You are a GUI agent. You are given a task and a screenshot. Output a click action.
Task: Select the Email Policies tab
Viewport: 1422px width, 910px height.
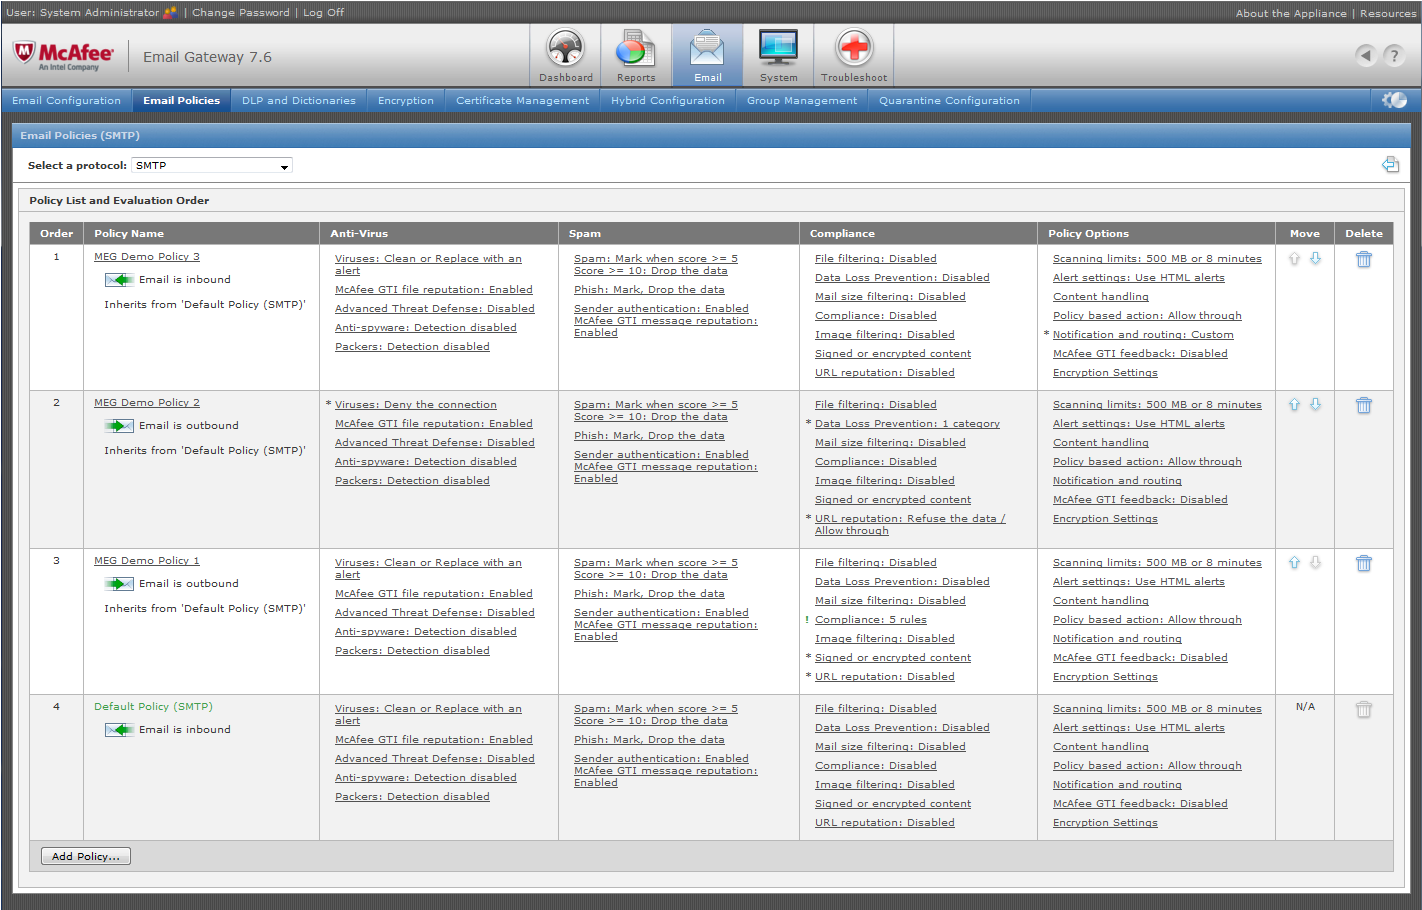181,100
